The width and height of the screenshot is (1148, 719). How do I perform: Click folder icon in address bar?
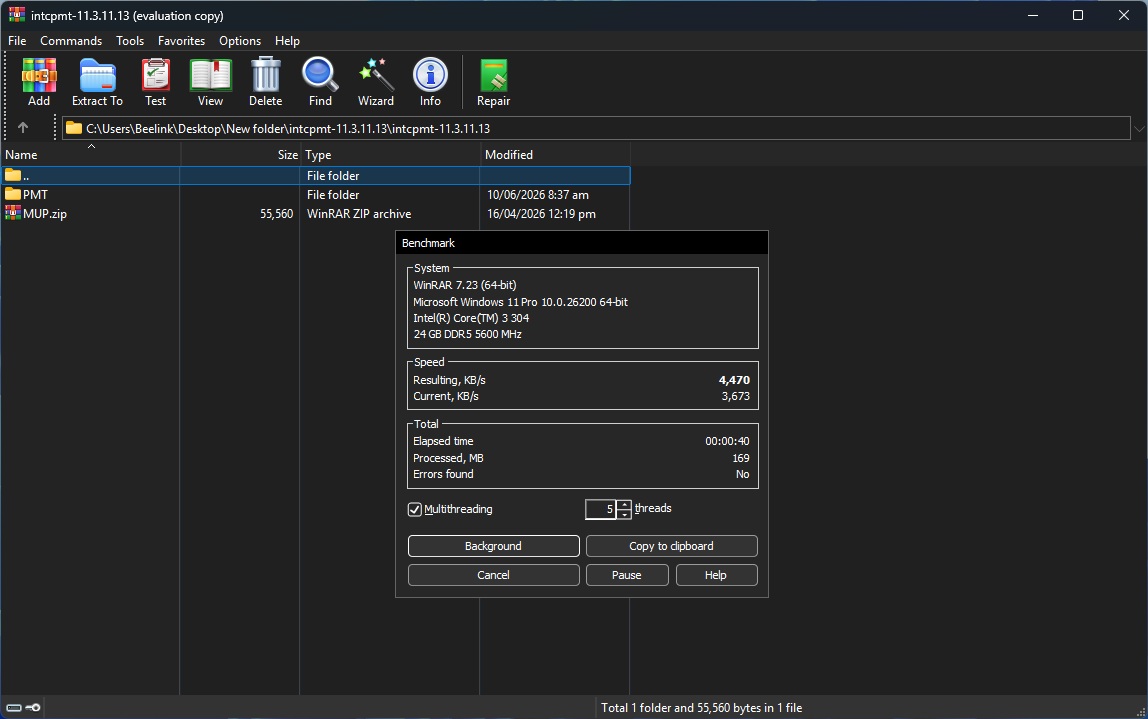click(x=73, y=128)
